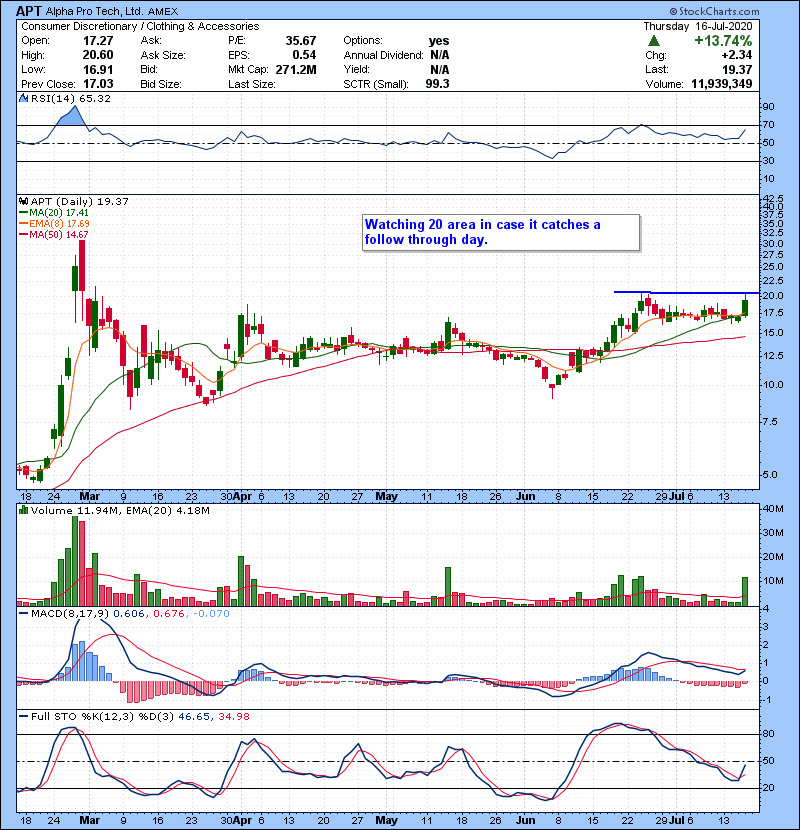Click the Yield N/A value

click(439, 69)
